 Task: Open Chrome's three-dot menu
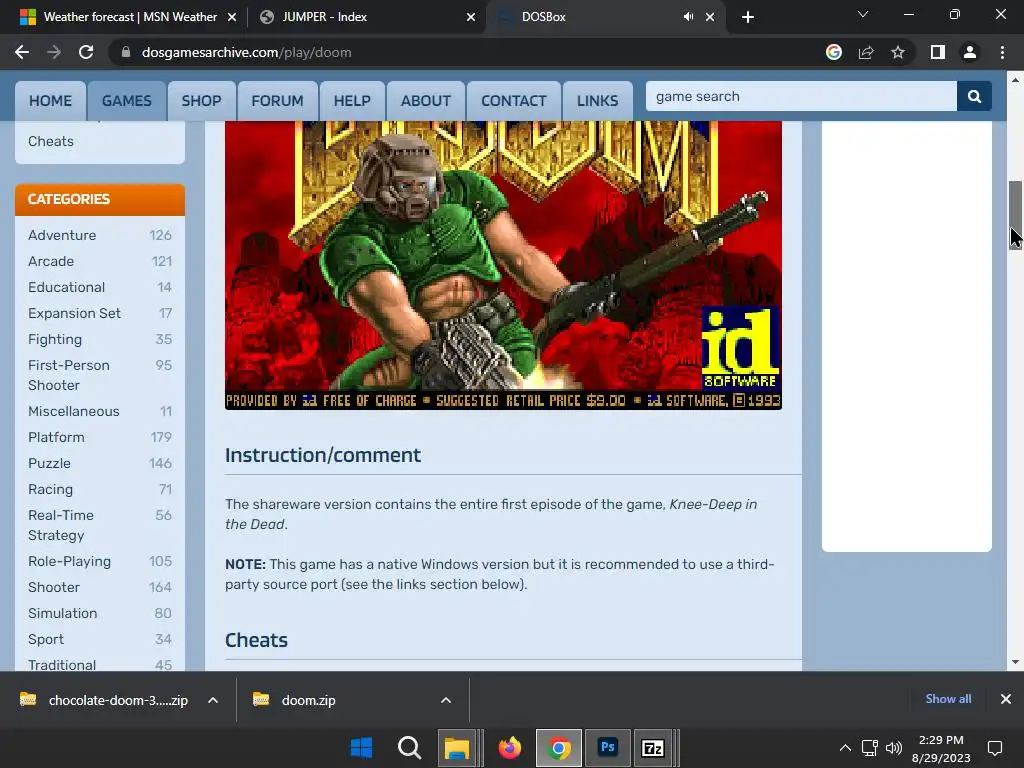tap(1002, 52)
